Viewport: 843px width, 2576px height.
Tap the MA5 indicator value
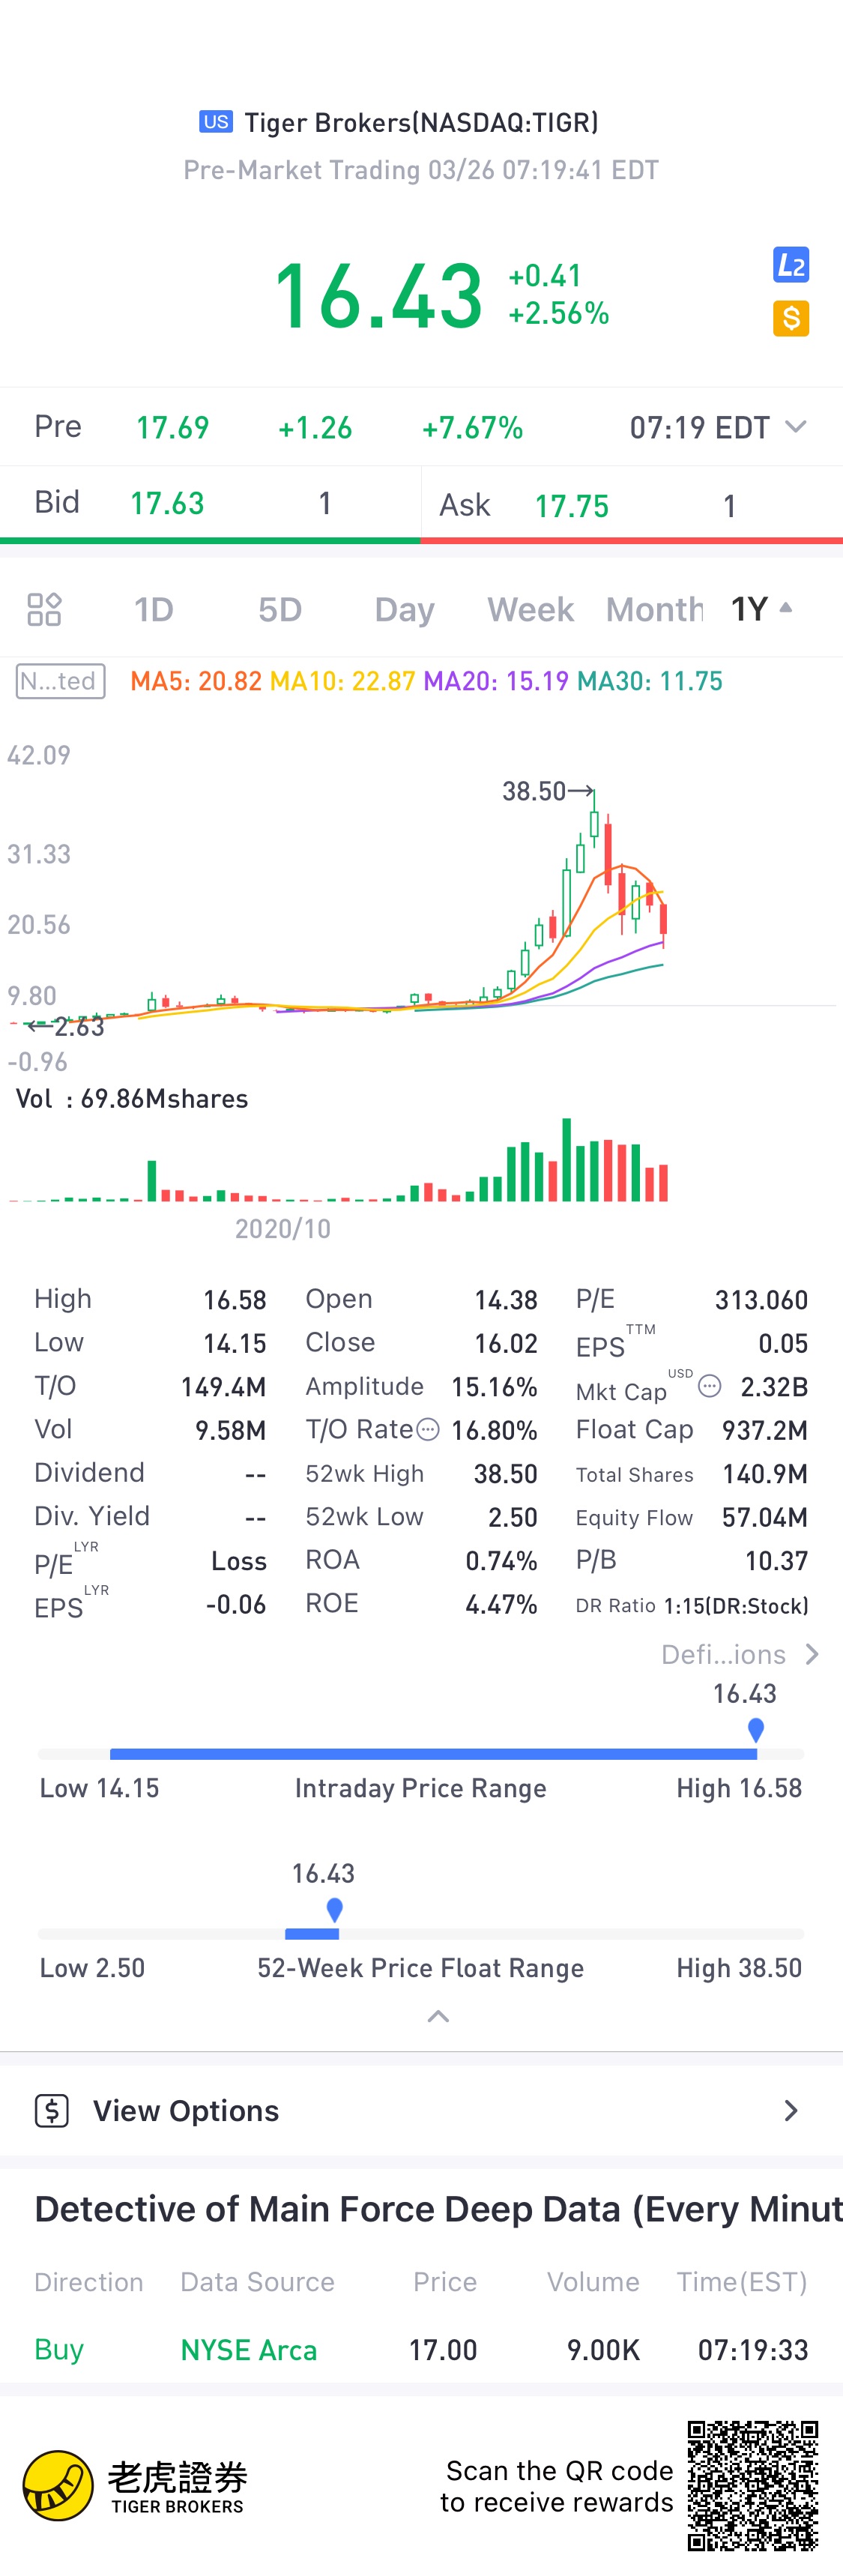coord(196,681)
